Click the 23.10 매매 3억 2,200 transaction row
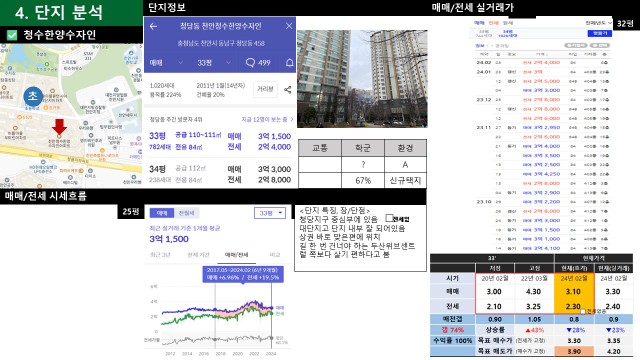640x360 pixels. pyautogui.click(x=542, y=202)
